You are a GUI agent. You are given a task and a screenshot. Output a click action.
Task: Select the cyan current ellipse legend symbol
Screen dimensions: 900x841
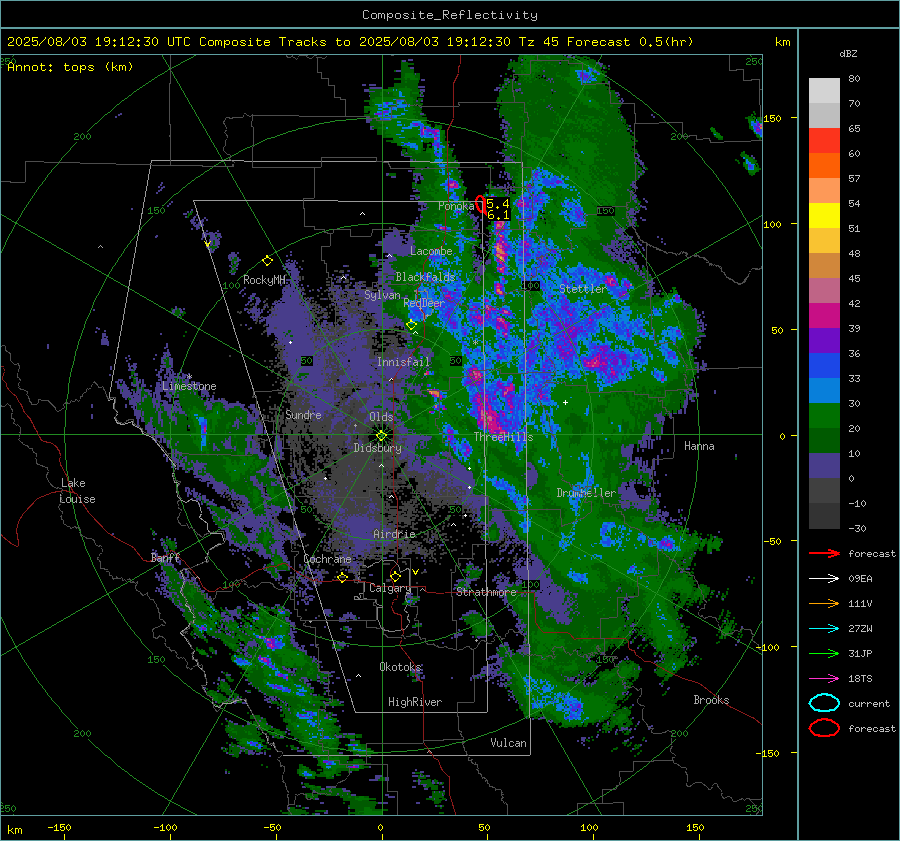coord(824,703)
